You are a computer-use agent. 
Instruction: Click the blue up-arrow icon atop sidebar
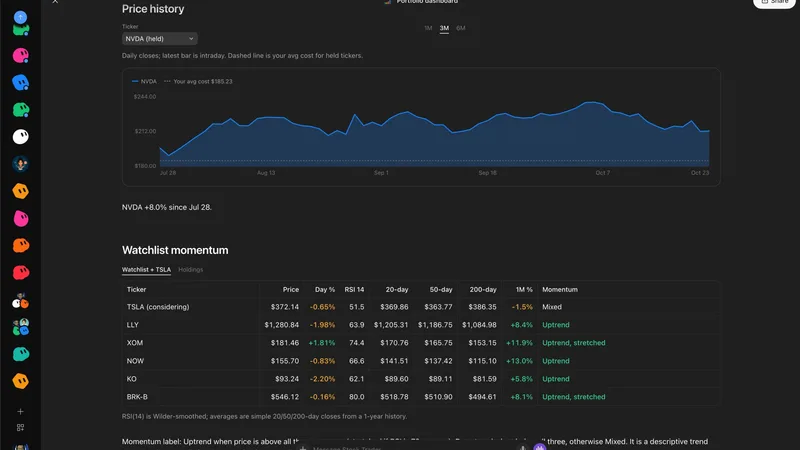pos(20,17)
